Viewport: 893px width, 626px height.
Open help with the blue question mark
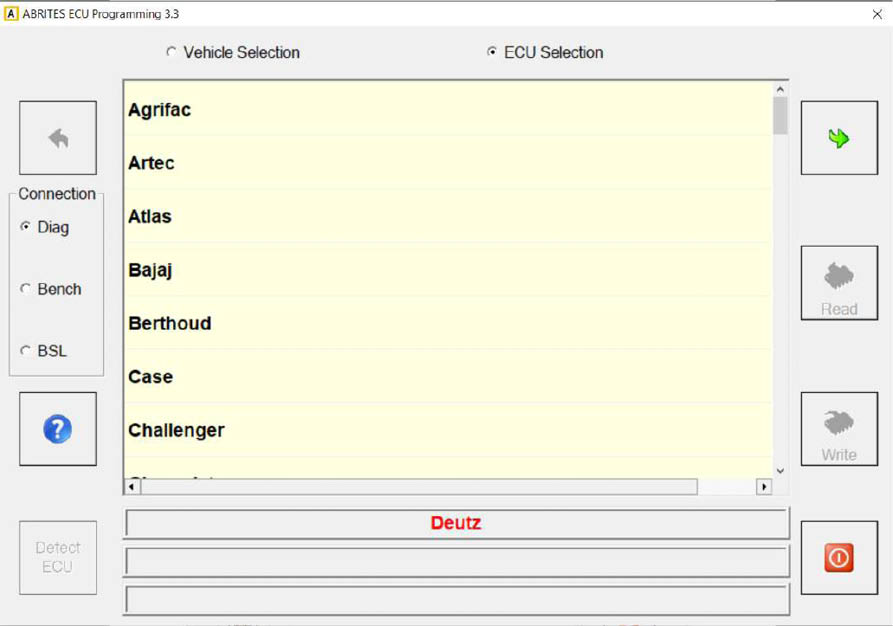tap(58, 429)
